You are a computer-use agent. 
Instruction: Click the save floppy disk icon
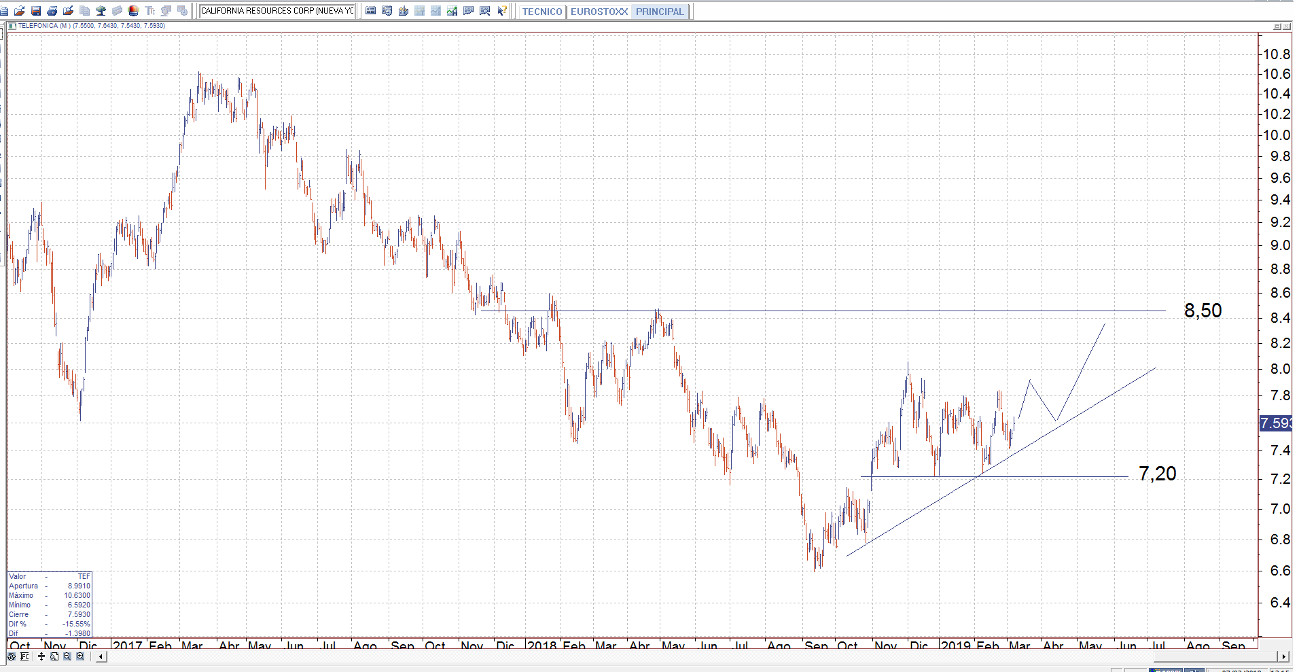click(x=34, y=11)
